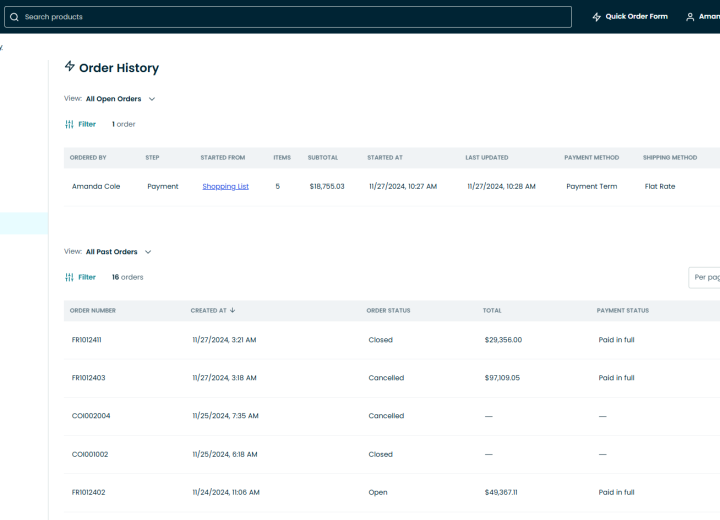Image resolution: width=720 pixels, height=520 pixels.
Task: Click the Created At sort arrow
Action: pos(232,310)
